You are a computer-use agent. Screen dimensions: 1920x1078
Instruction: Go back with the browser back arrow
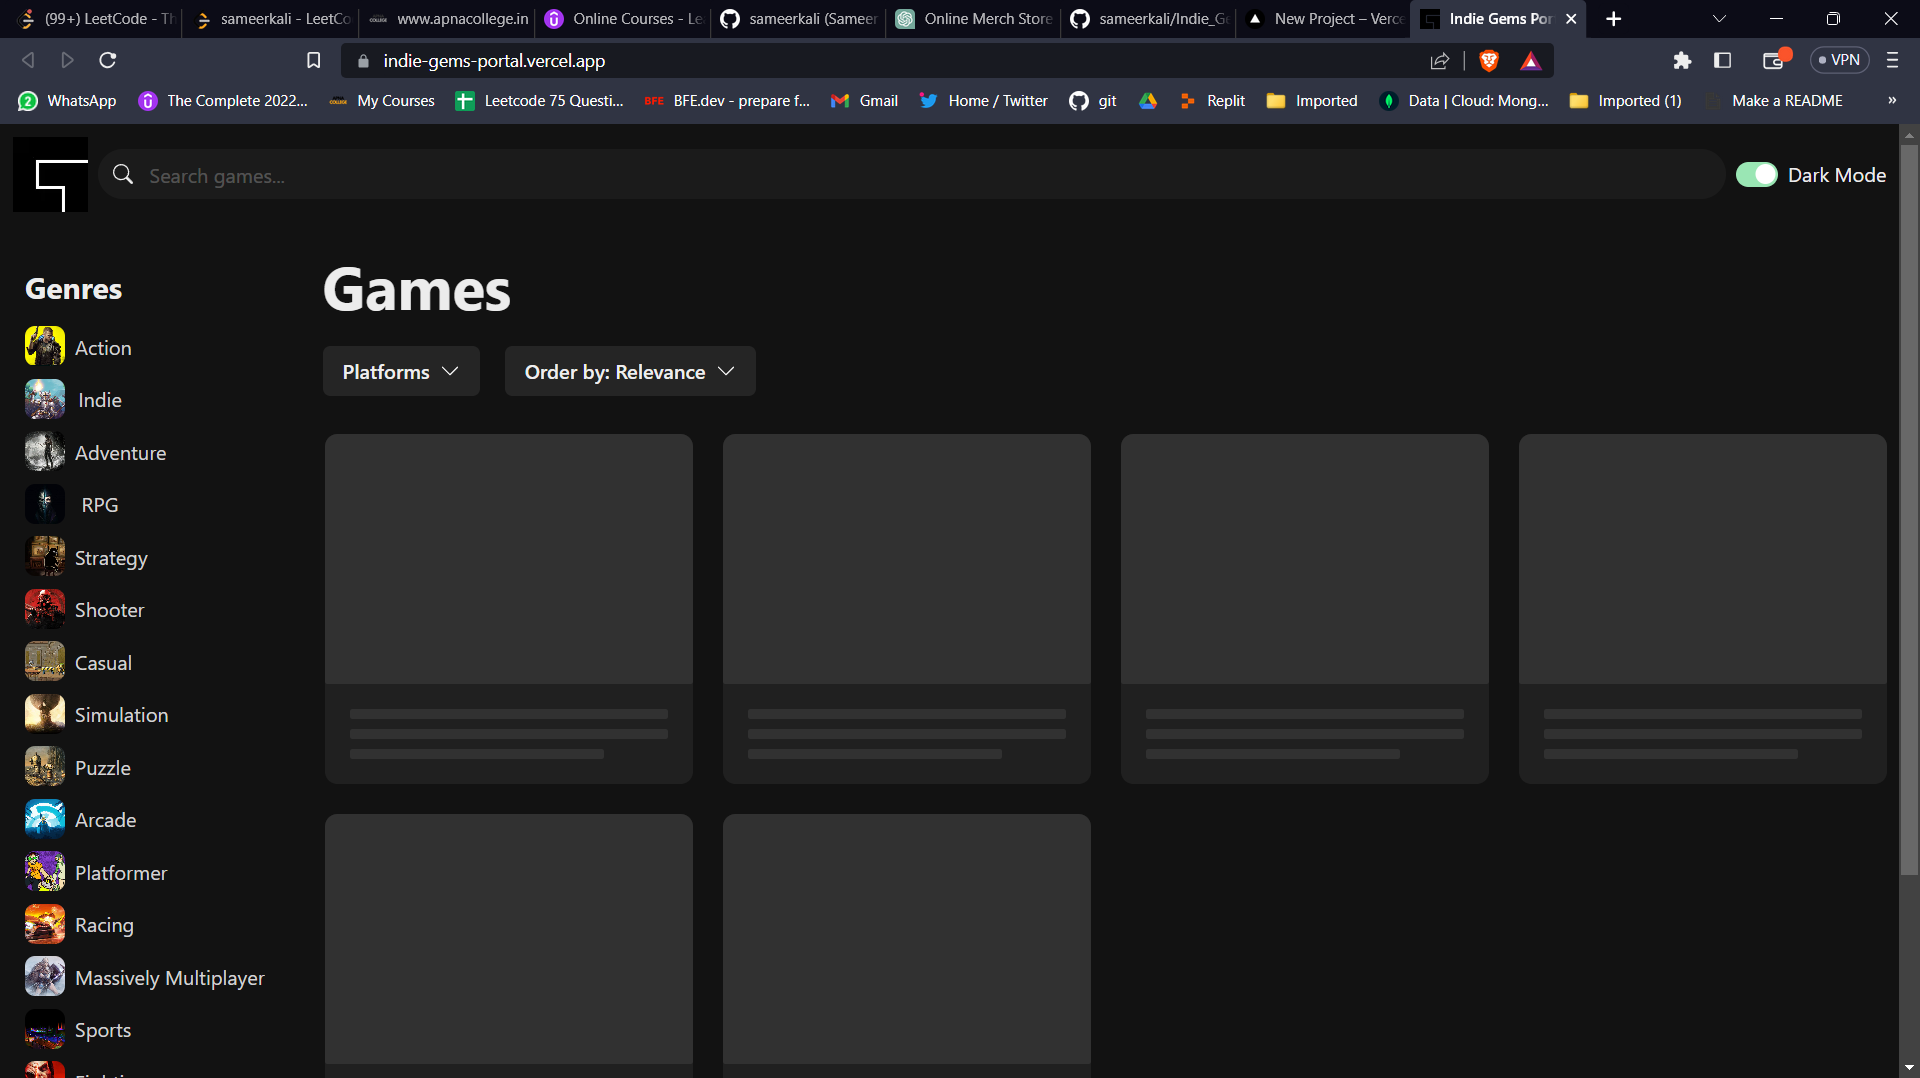28,60
